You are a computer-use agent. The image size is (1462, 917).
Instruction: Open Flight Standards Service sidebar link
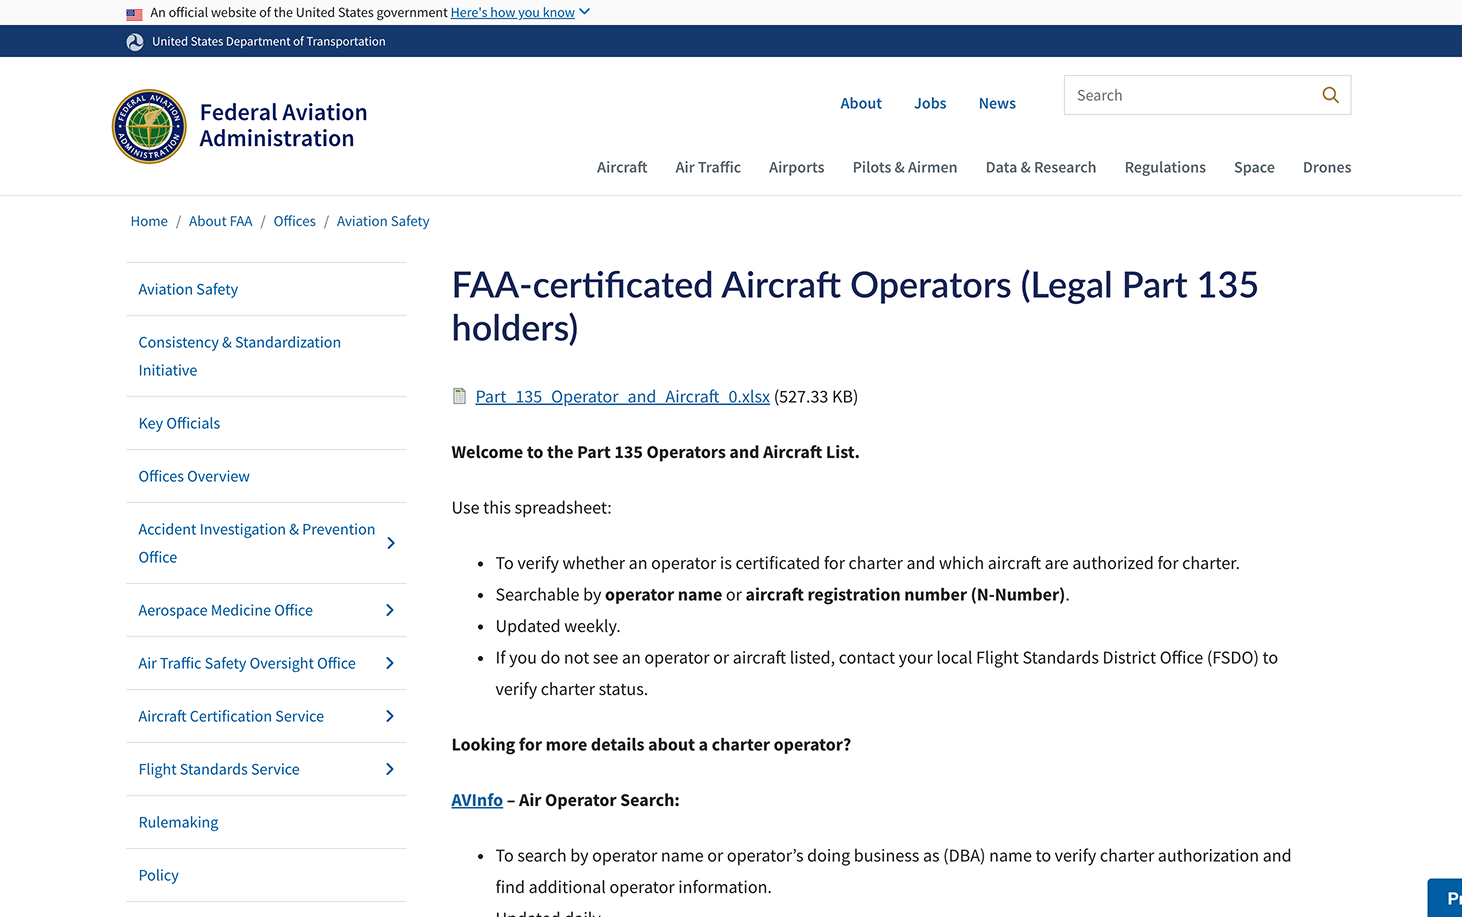coord(219,769)
